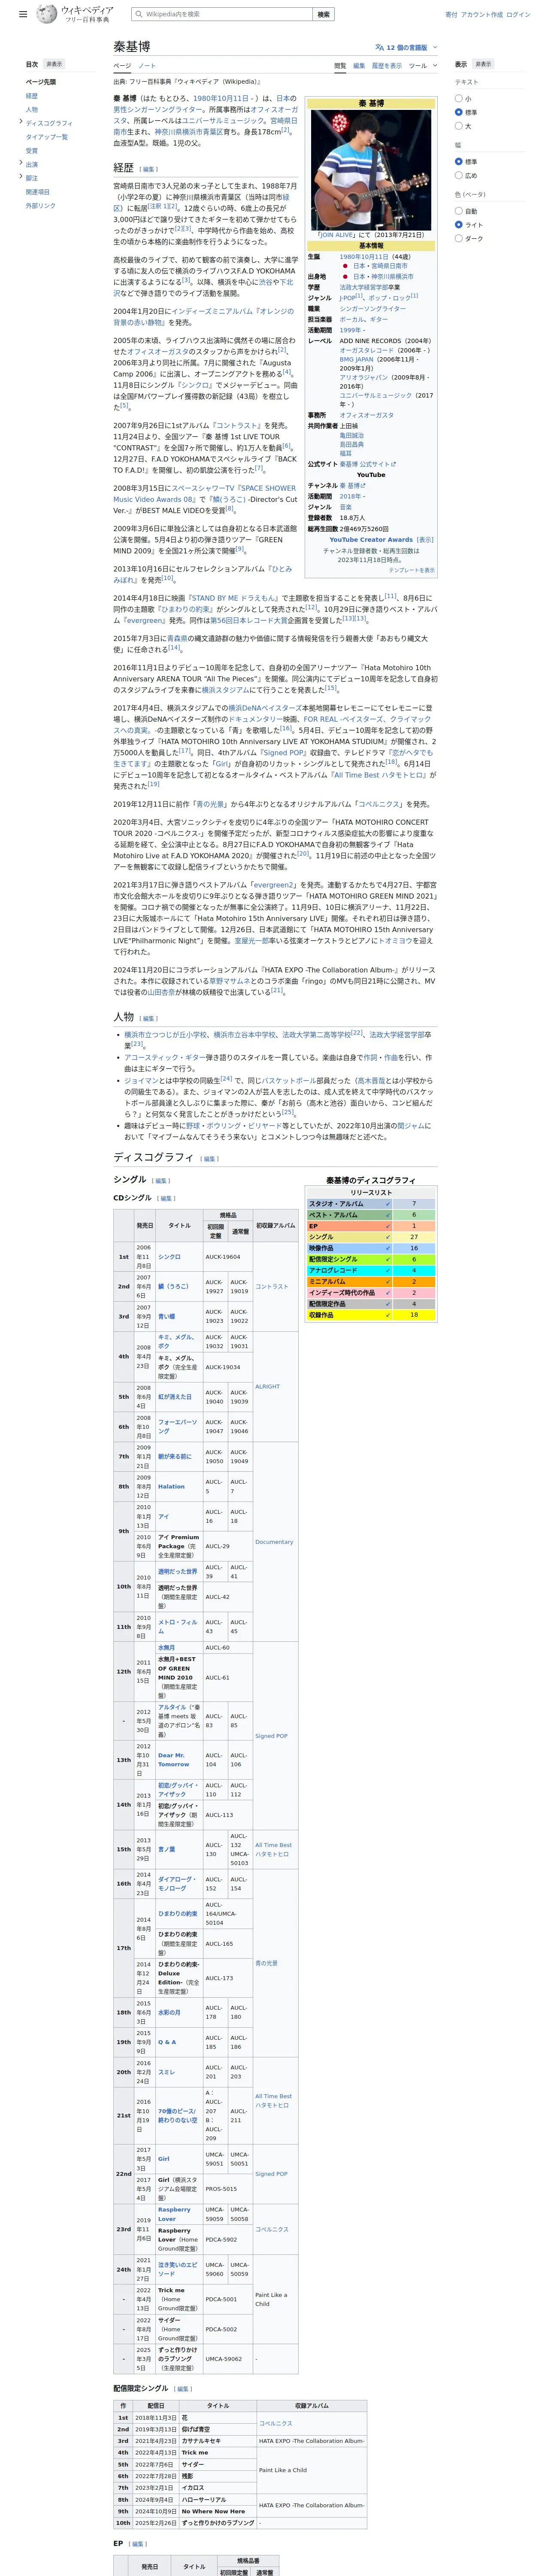Select the 編集 tab at top
This screenshot has width=551, height=2576.
[359, 66]
